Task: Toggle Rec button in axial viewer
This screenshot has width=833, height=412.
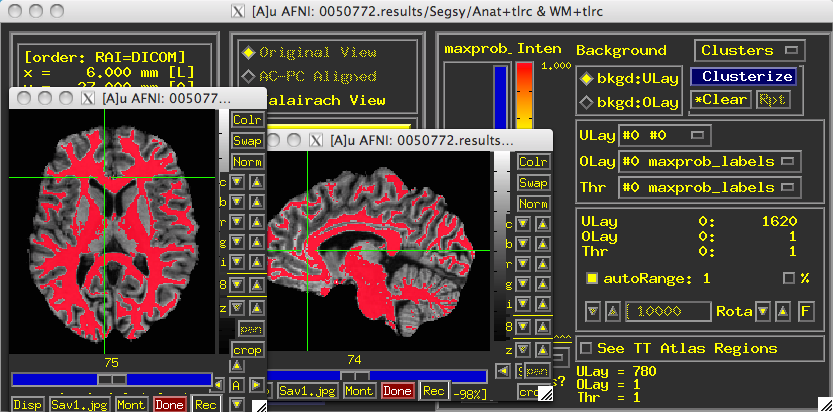Action: (x=206, y=405)
